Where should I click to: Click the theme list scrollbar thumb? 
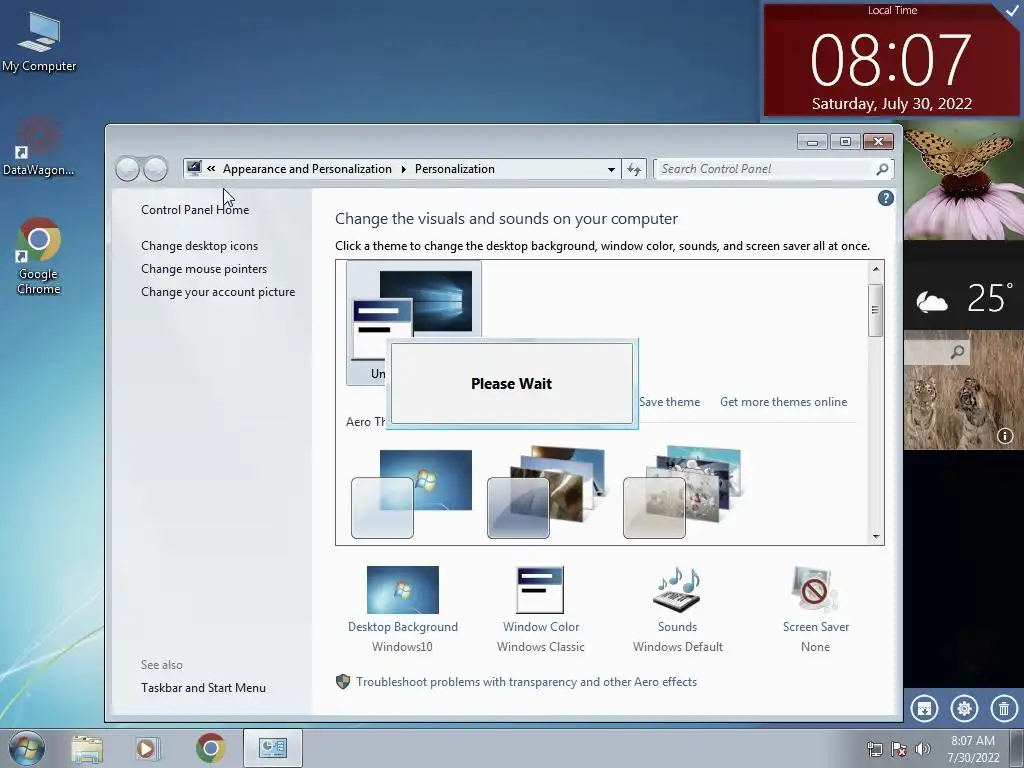[x=876, y=310]
